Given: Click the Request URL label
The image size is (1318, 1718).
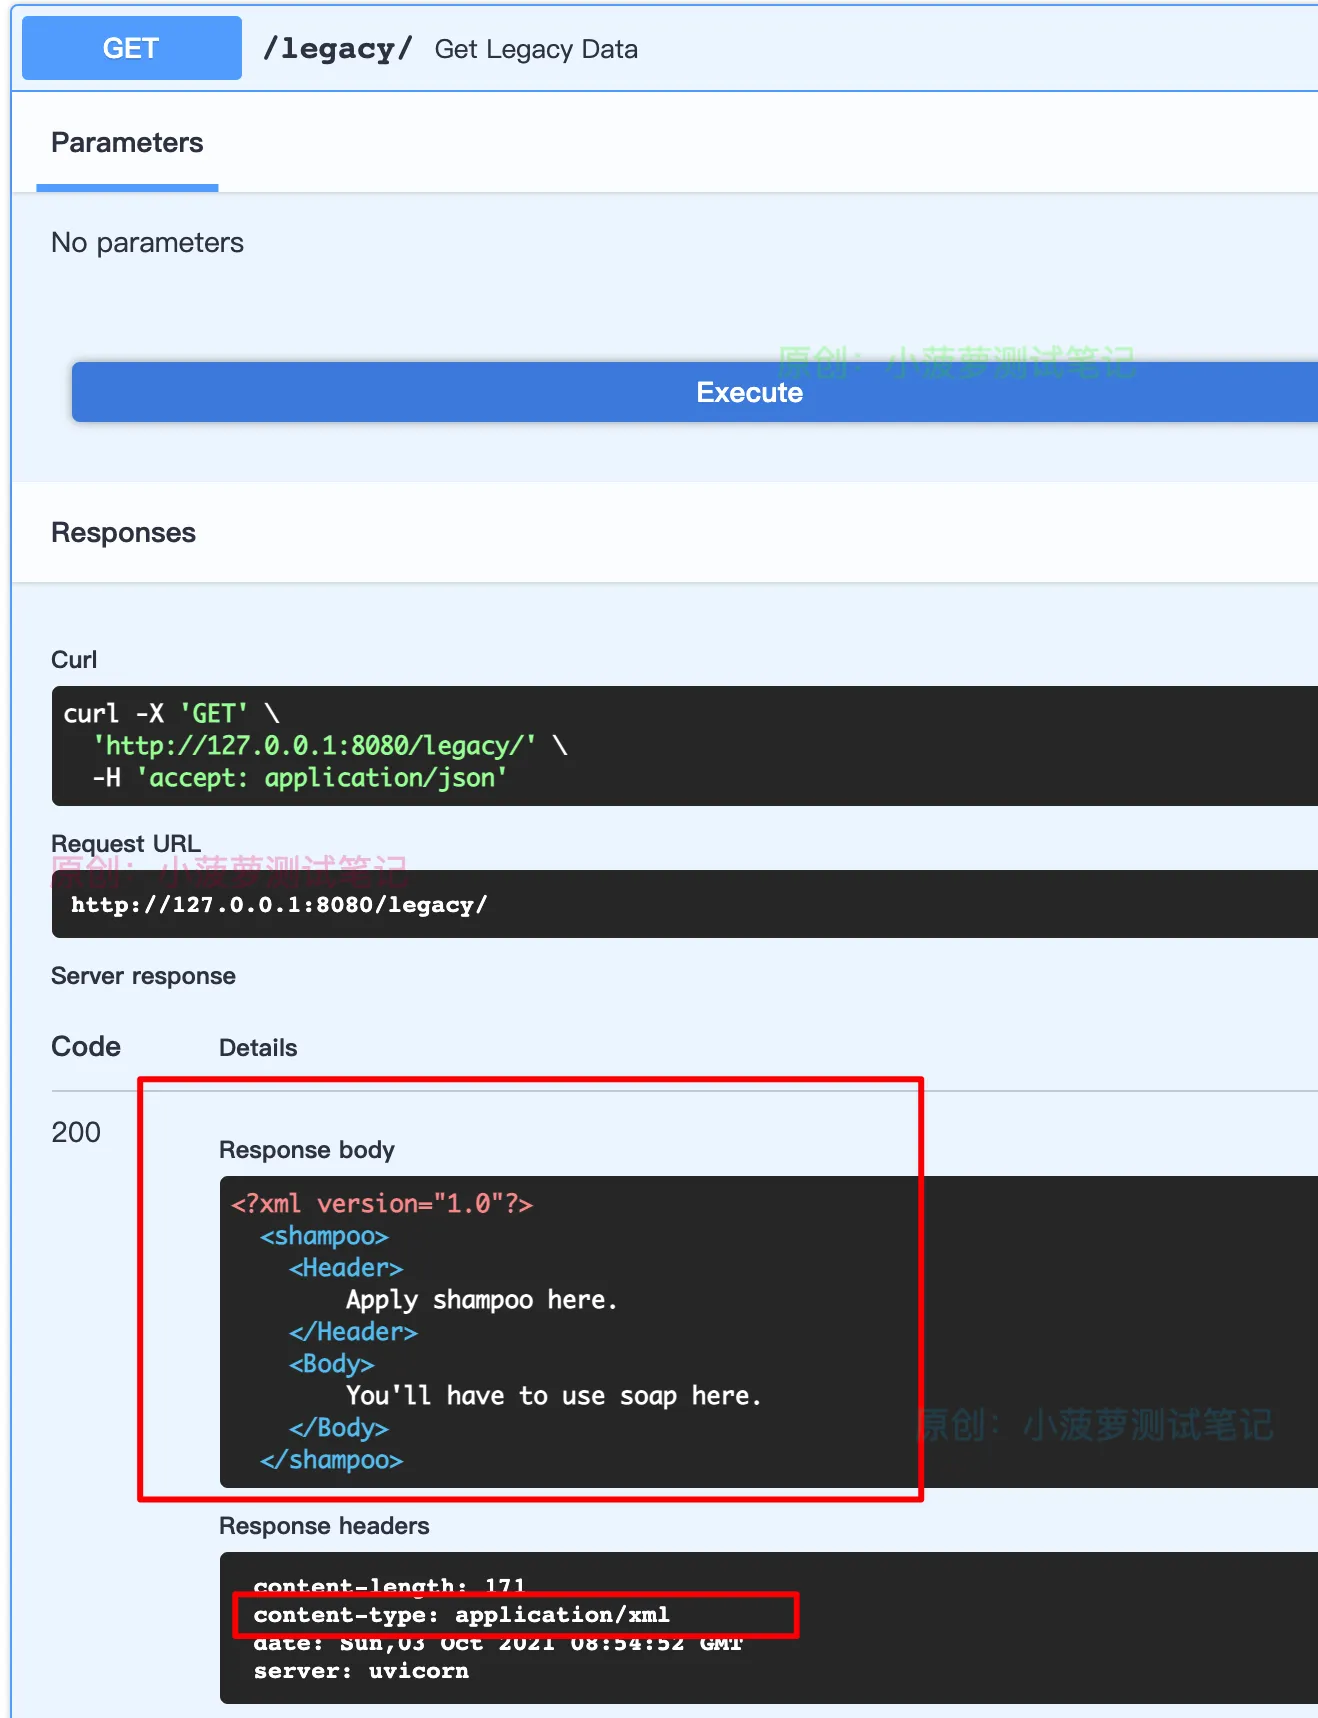Looking at the screenshot, I should 126,843.
